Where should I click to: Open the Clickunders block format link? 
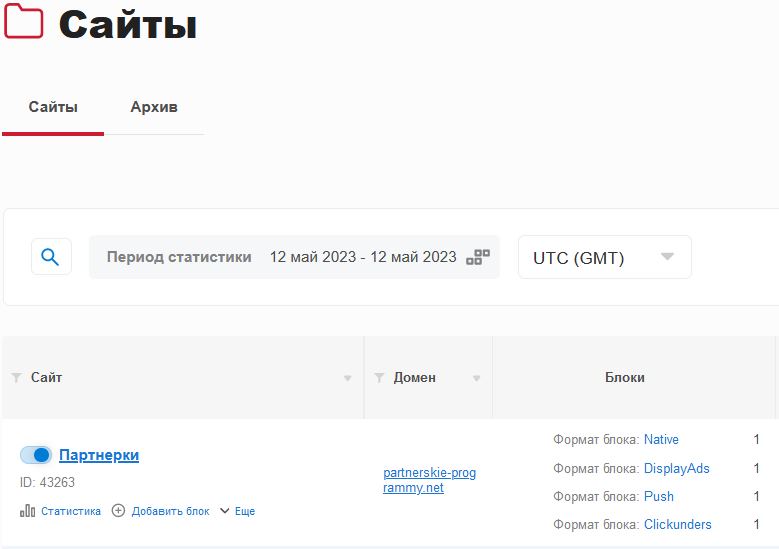coord(677,524)
